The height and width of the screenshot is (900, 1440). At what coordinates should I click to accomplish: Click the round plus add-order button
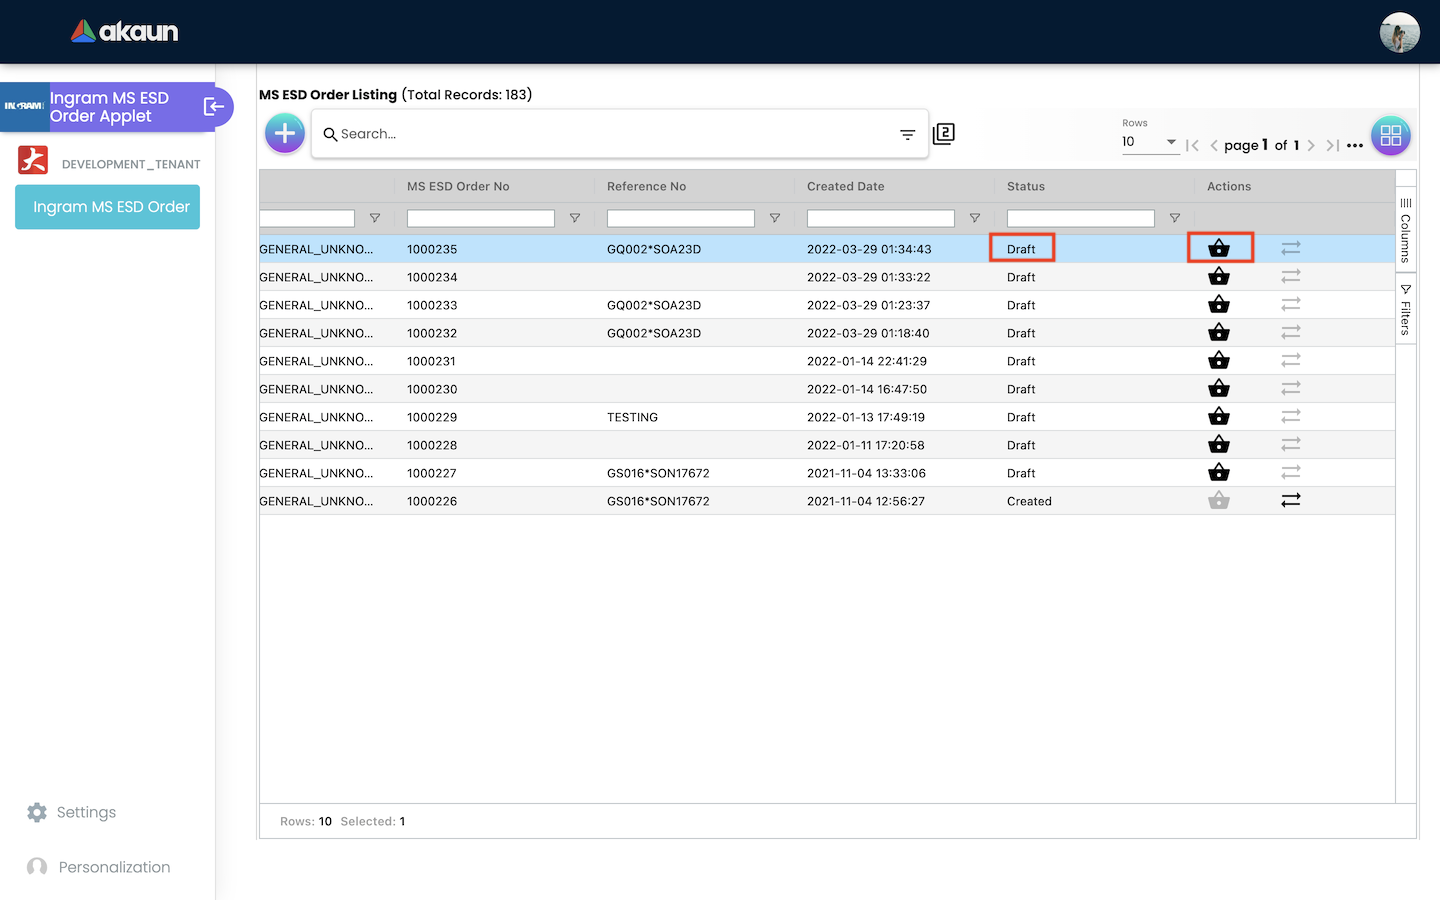tap(285, 133)
